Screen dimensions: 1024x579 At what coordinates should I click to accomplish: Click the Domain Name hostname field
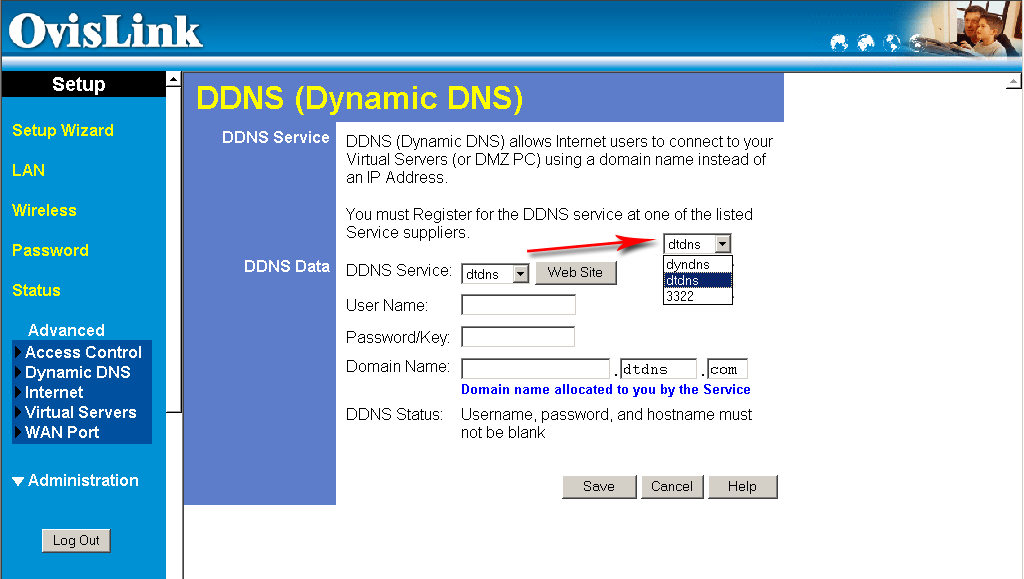[536, 369]
